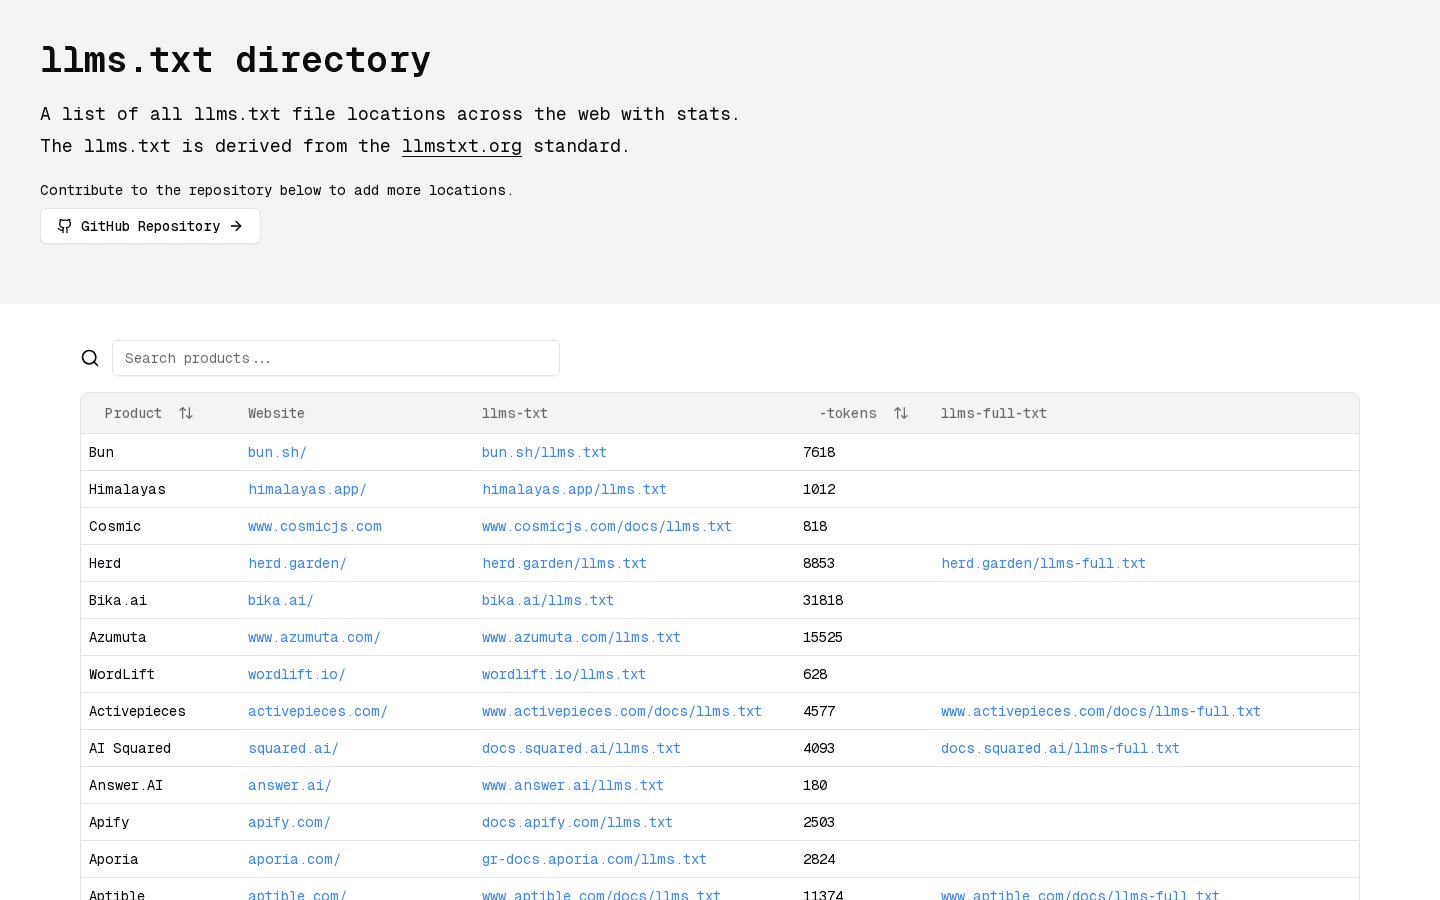Click the magnifying glass search icon
Screen dimensions: 1440x900
click(89, 357)
